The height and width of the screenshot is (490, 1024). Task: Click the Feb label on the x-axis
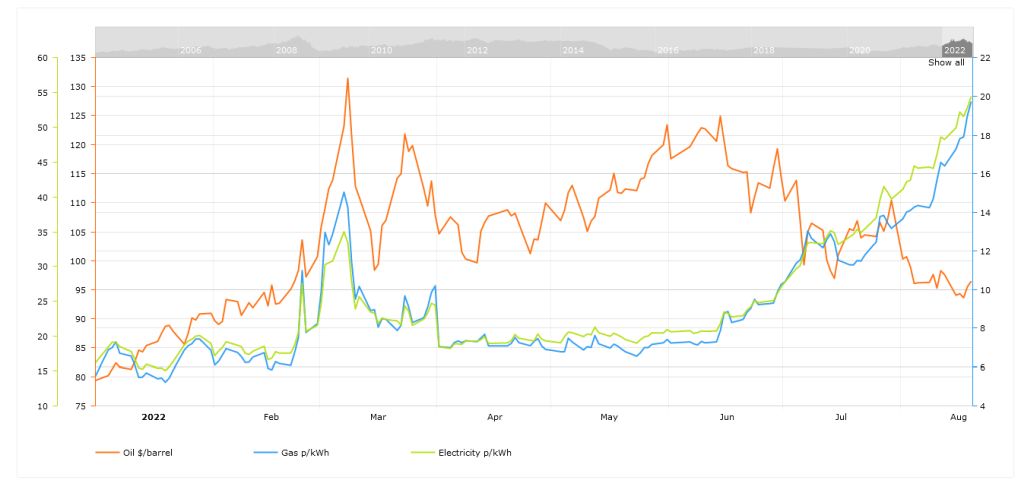[271, 417]
